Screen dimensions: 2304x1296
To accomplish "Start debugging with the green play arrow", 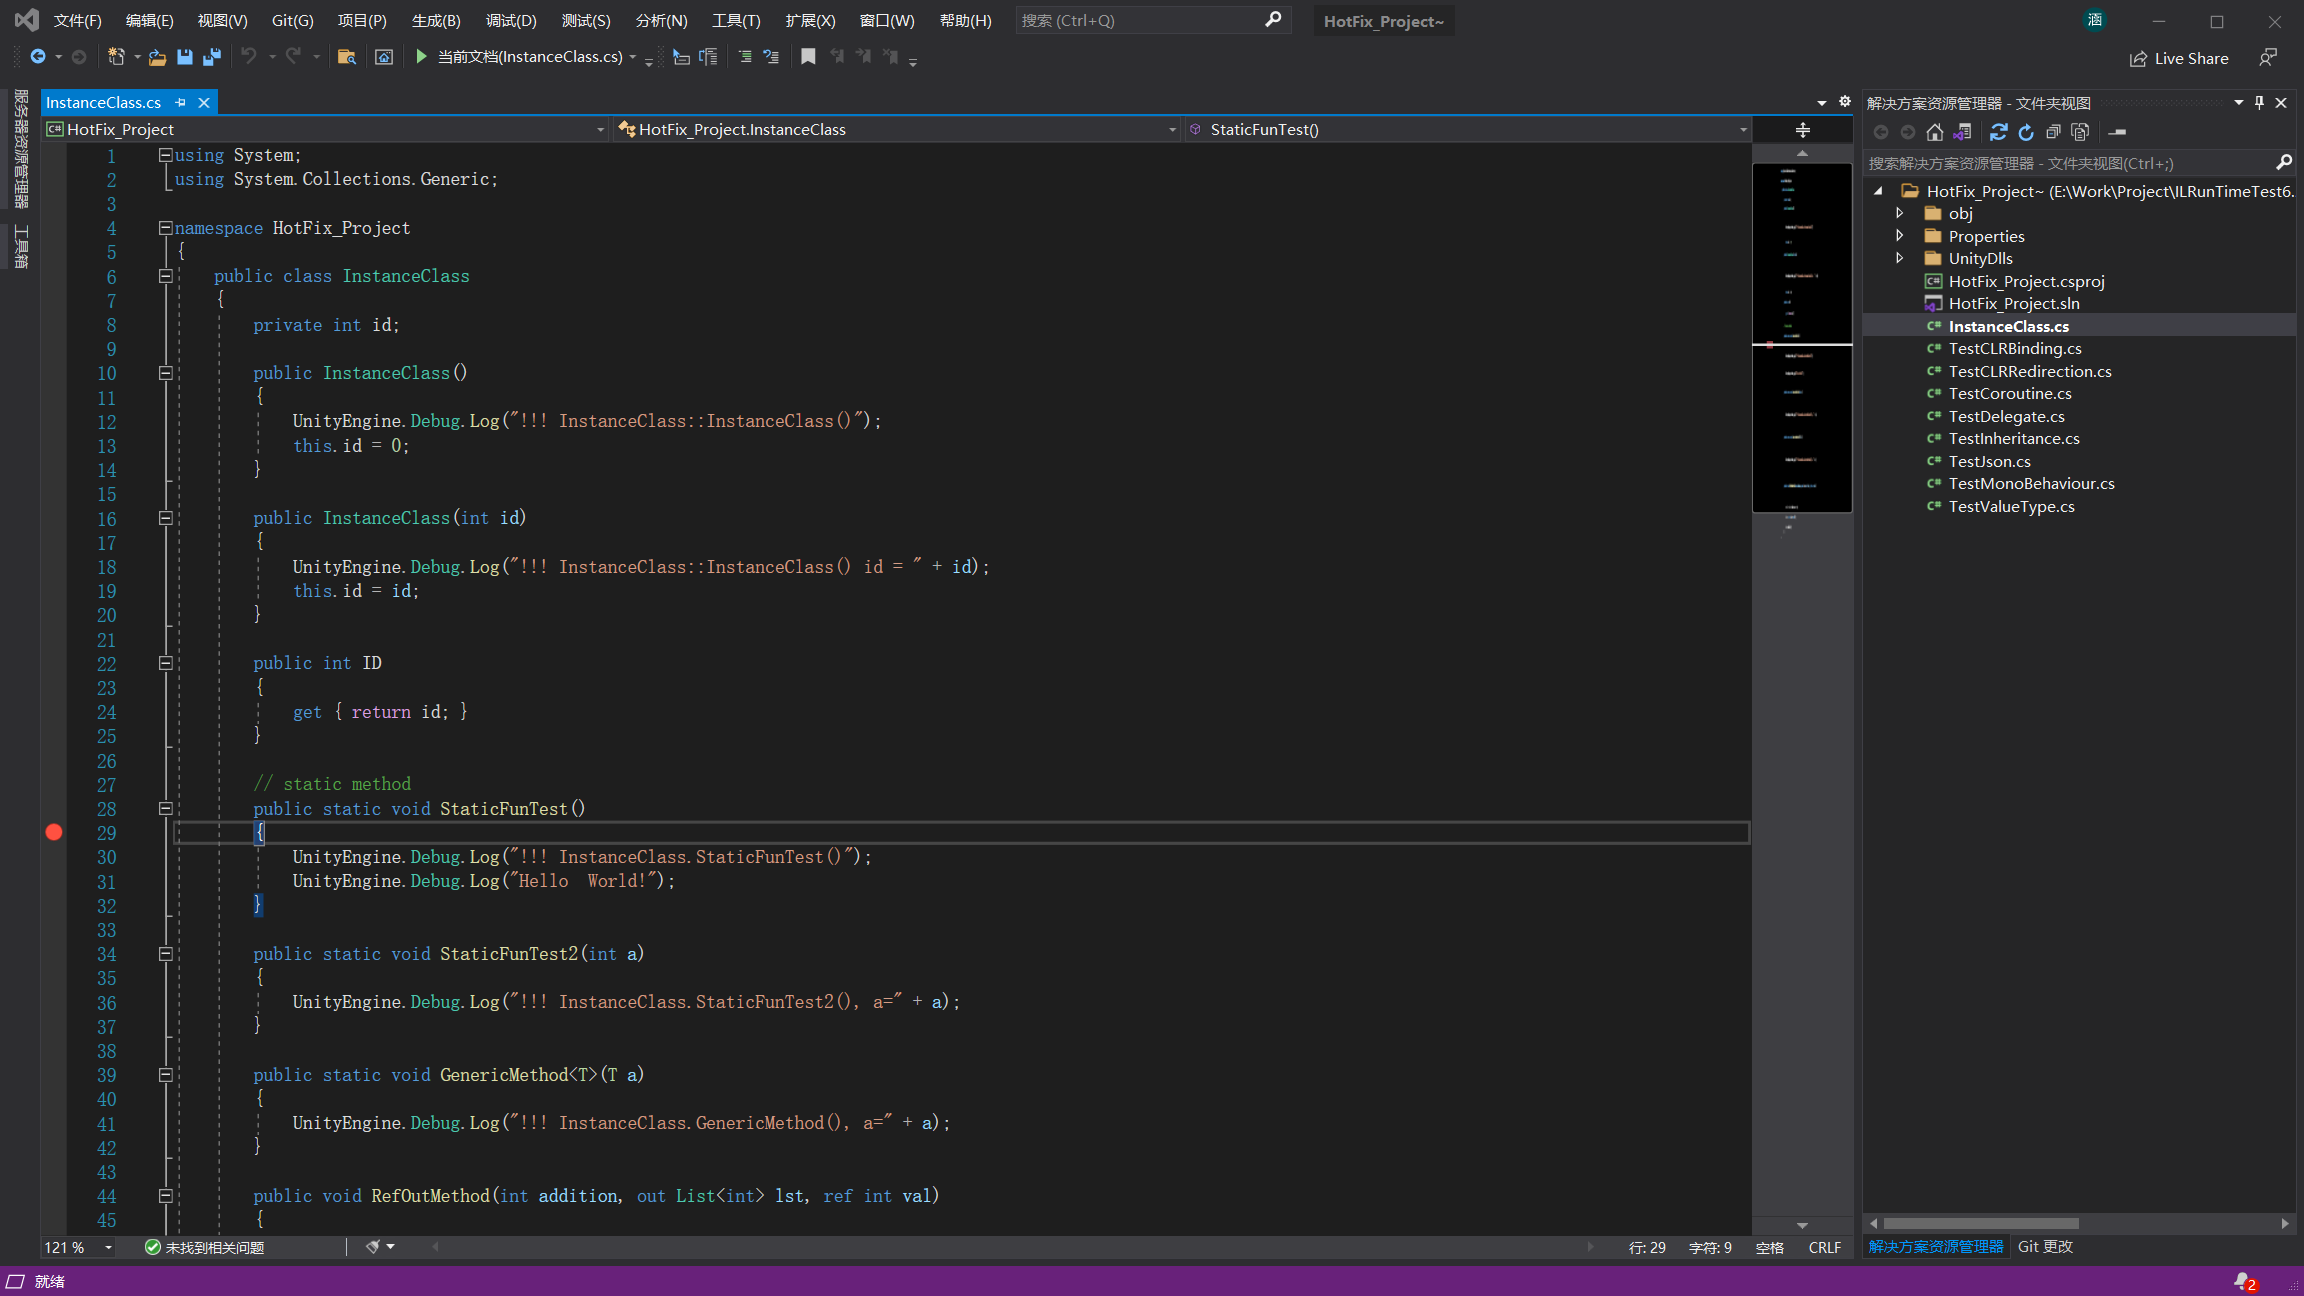I will pos(421,57).
